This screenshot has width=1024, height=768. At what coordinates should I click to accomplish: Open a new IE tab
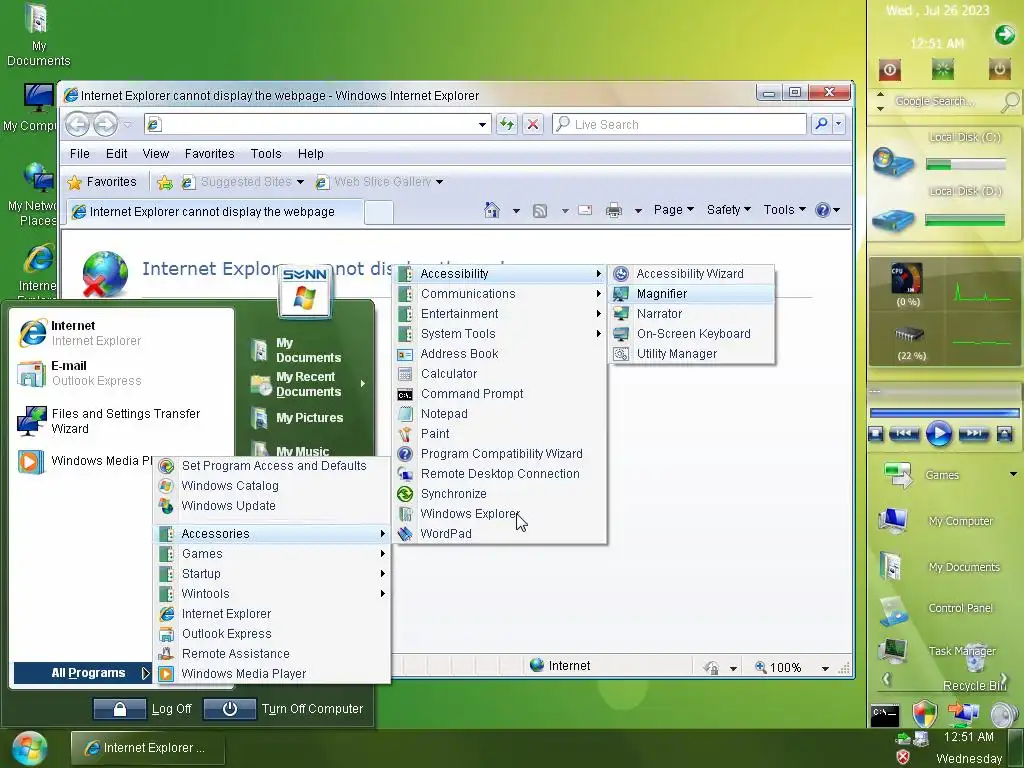379,212
